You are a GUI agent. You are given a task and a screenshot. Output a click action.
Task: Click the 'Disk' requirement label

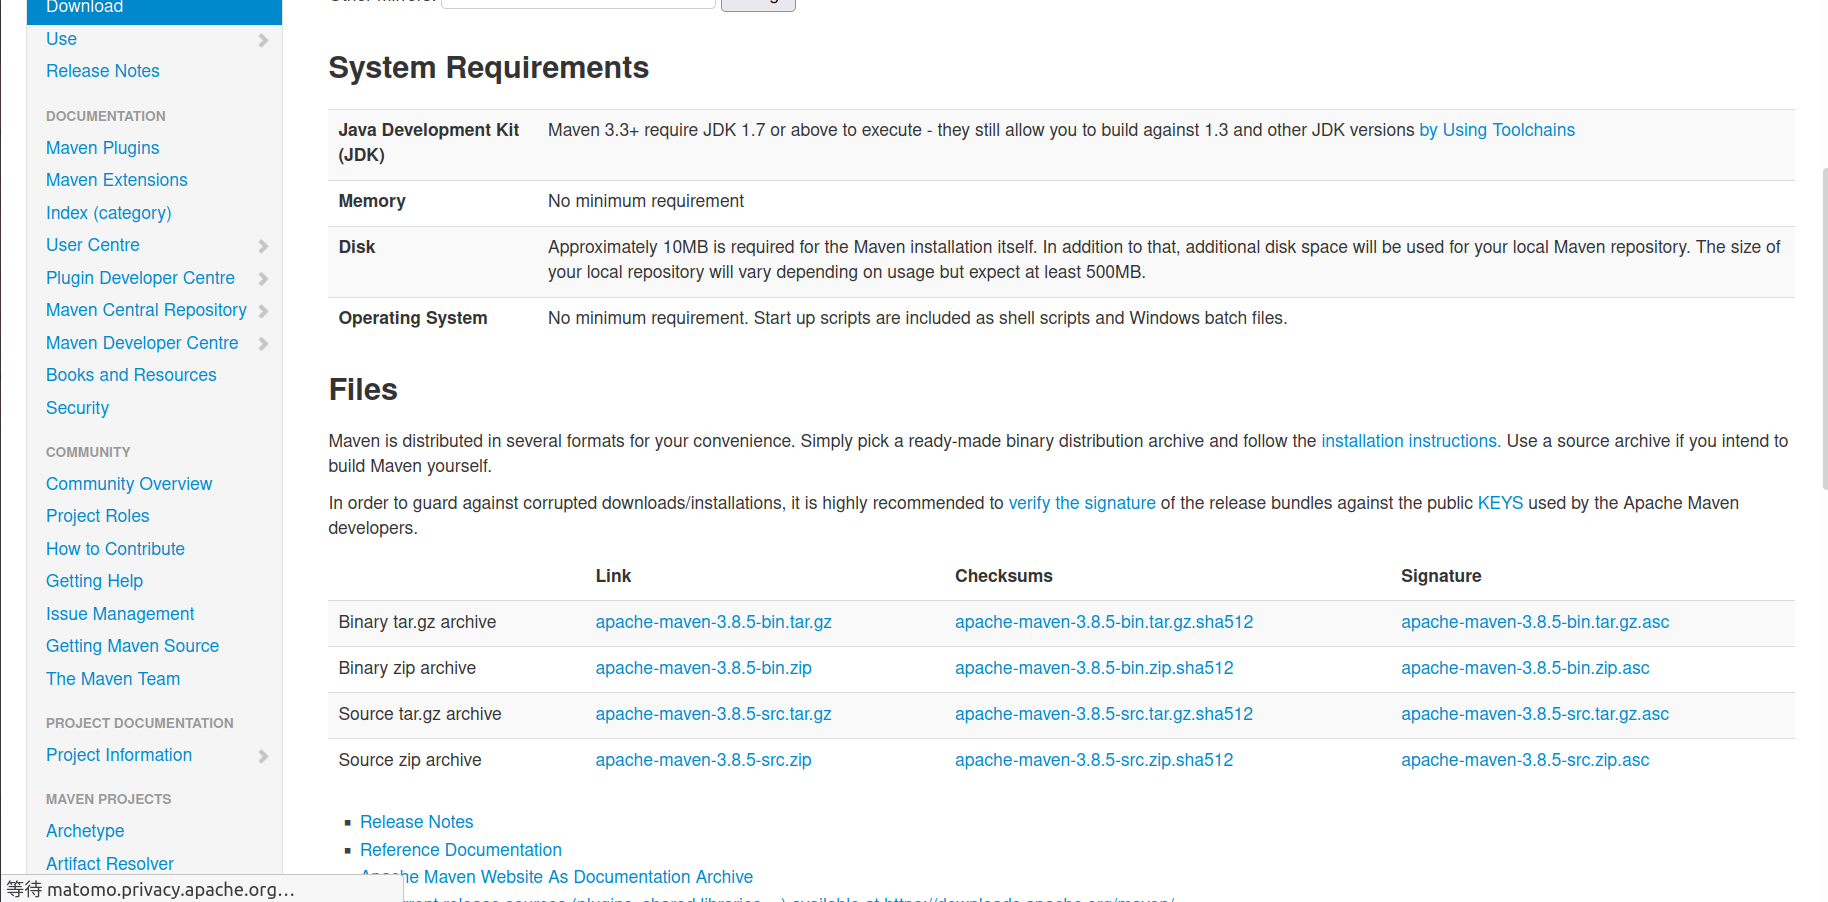pyautogui.click(x=357, y=247)
